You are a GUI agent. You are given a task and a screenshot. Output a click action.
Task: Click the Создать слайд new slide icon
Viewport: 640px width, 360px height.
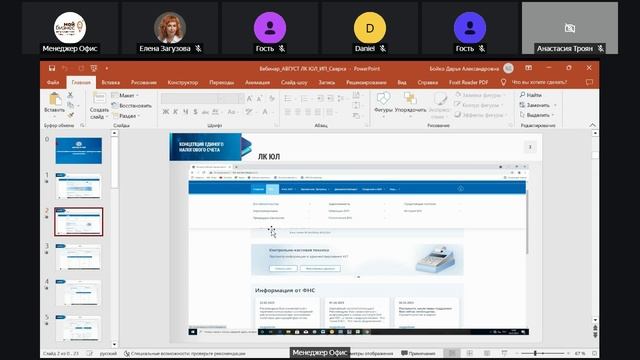99,98
